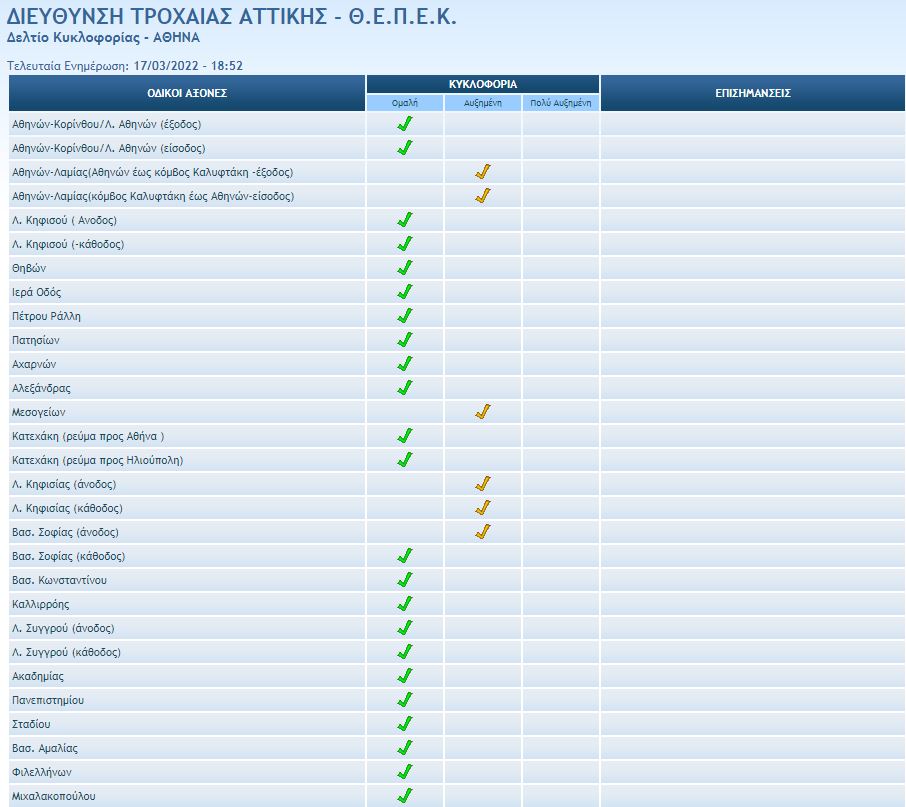Click the ΕΠΙΣΗΜΑΝΣΕΙΣ column header
This screenshot has height=807, width=906.
(x=753, y=93)
